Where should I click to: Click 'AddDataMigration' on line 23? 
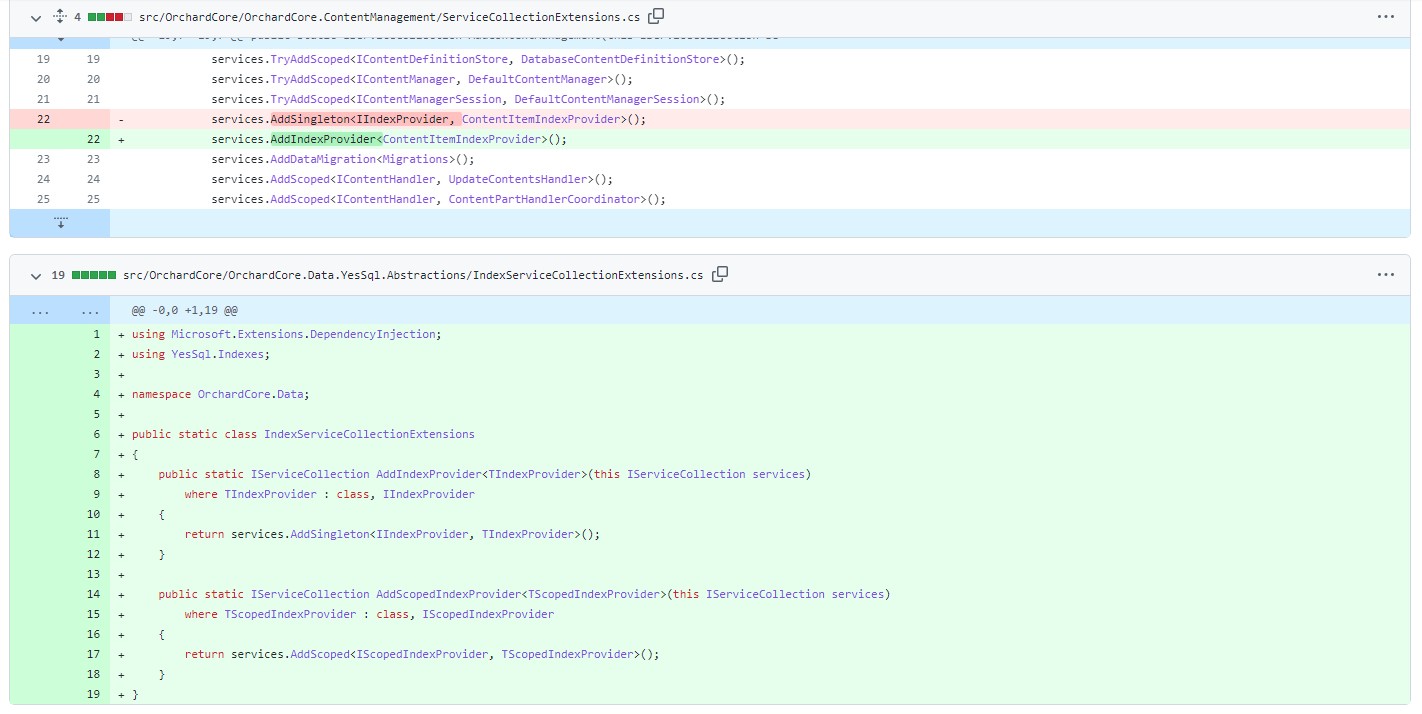coord(323,159)
